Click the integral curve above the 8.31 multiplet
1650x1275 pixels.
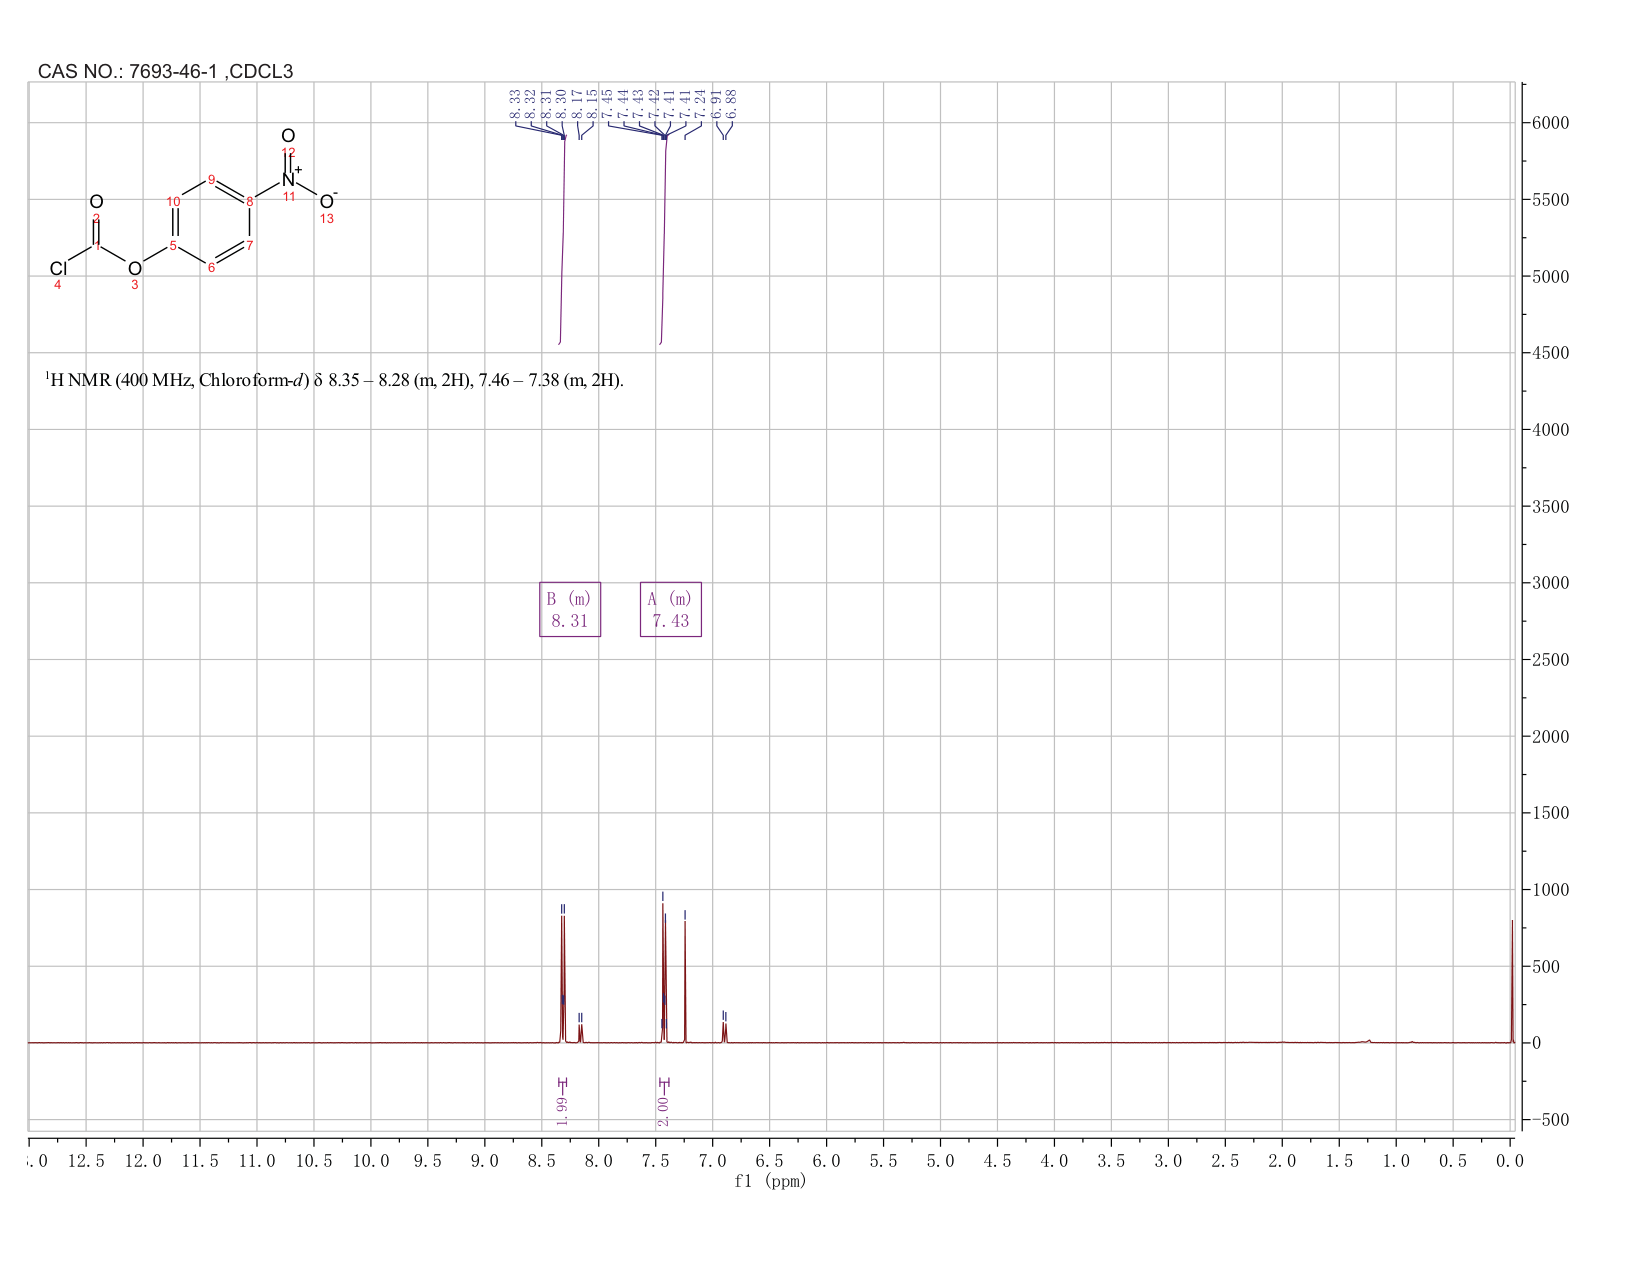[563, 240]
